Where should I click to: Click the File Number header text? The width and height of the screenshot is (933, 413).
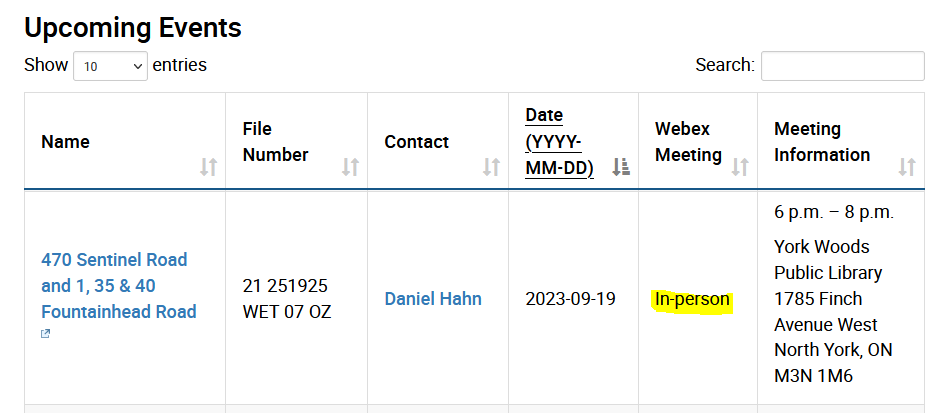point(275,142)
